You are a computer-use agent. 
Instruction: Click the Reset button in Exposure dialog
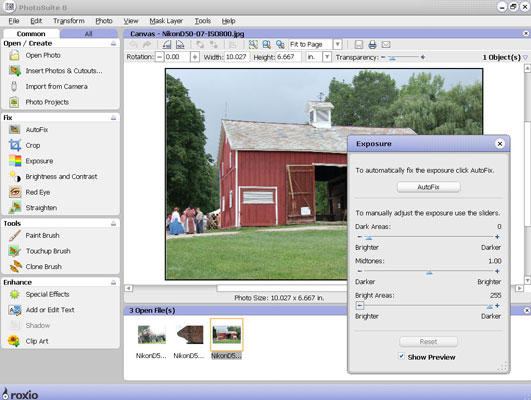click(x=428, y=341)
